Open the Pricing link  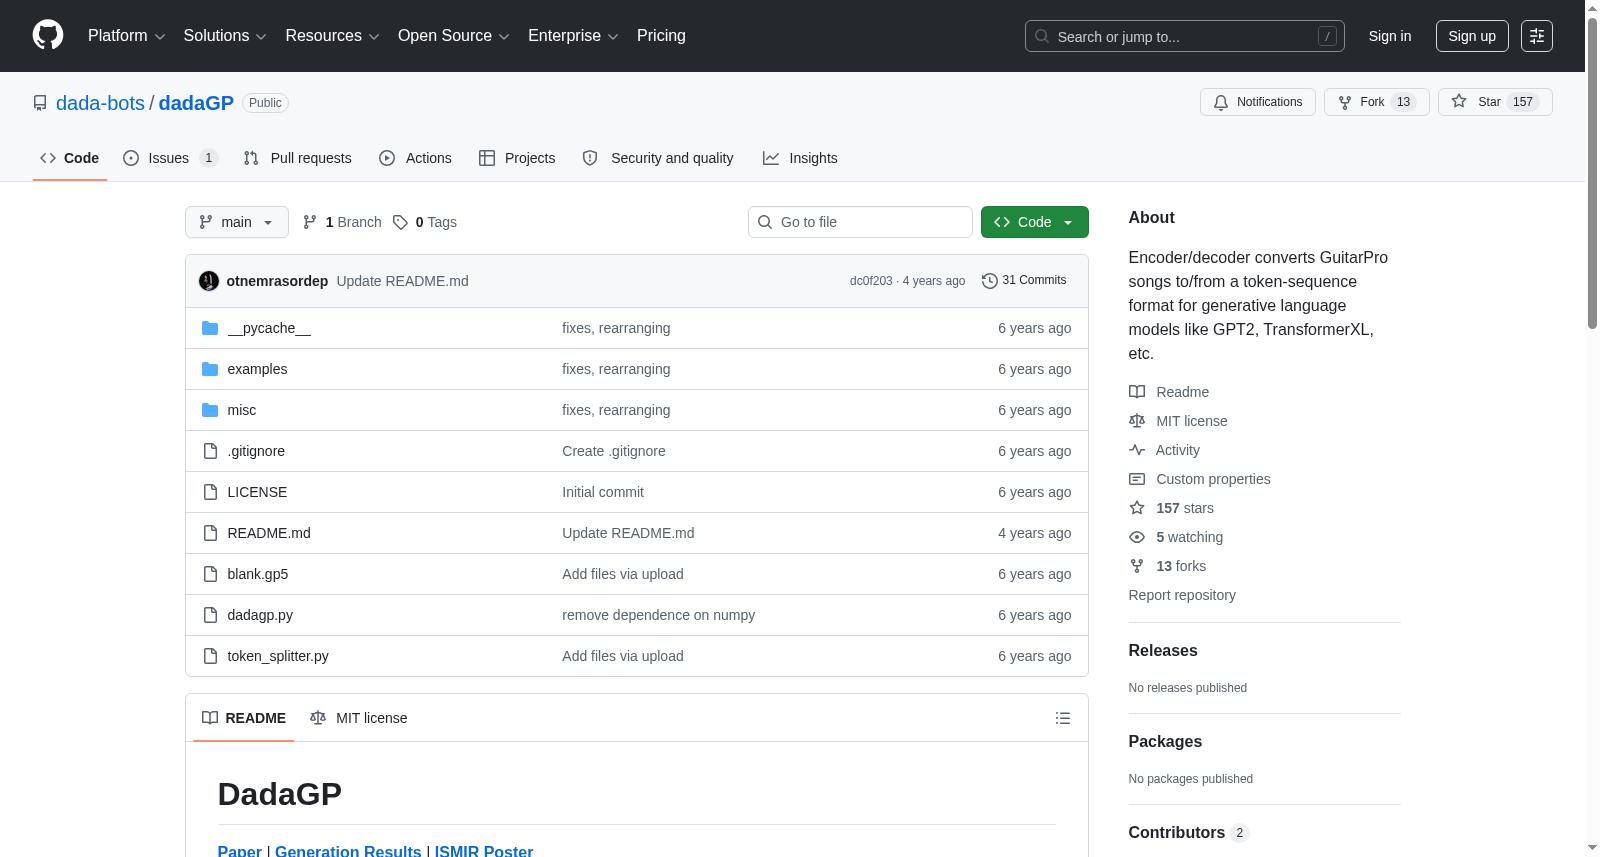tap(661, 36)
